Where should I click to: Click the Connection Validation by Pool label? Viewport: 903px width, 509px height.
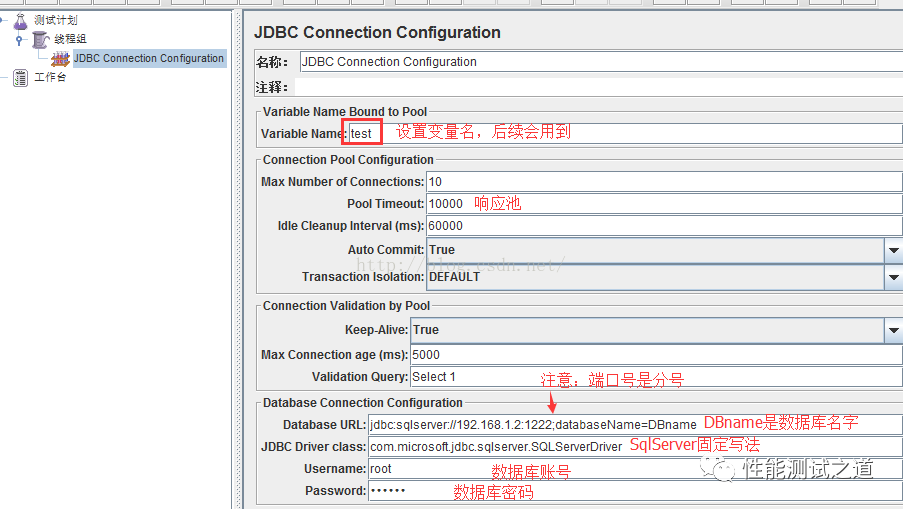pyautogui.click(x=346, y=306)
